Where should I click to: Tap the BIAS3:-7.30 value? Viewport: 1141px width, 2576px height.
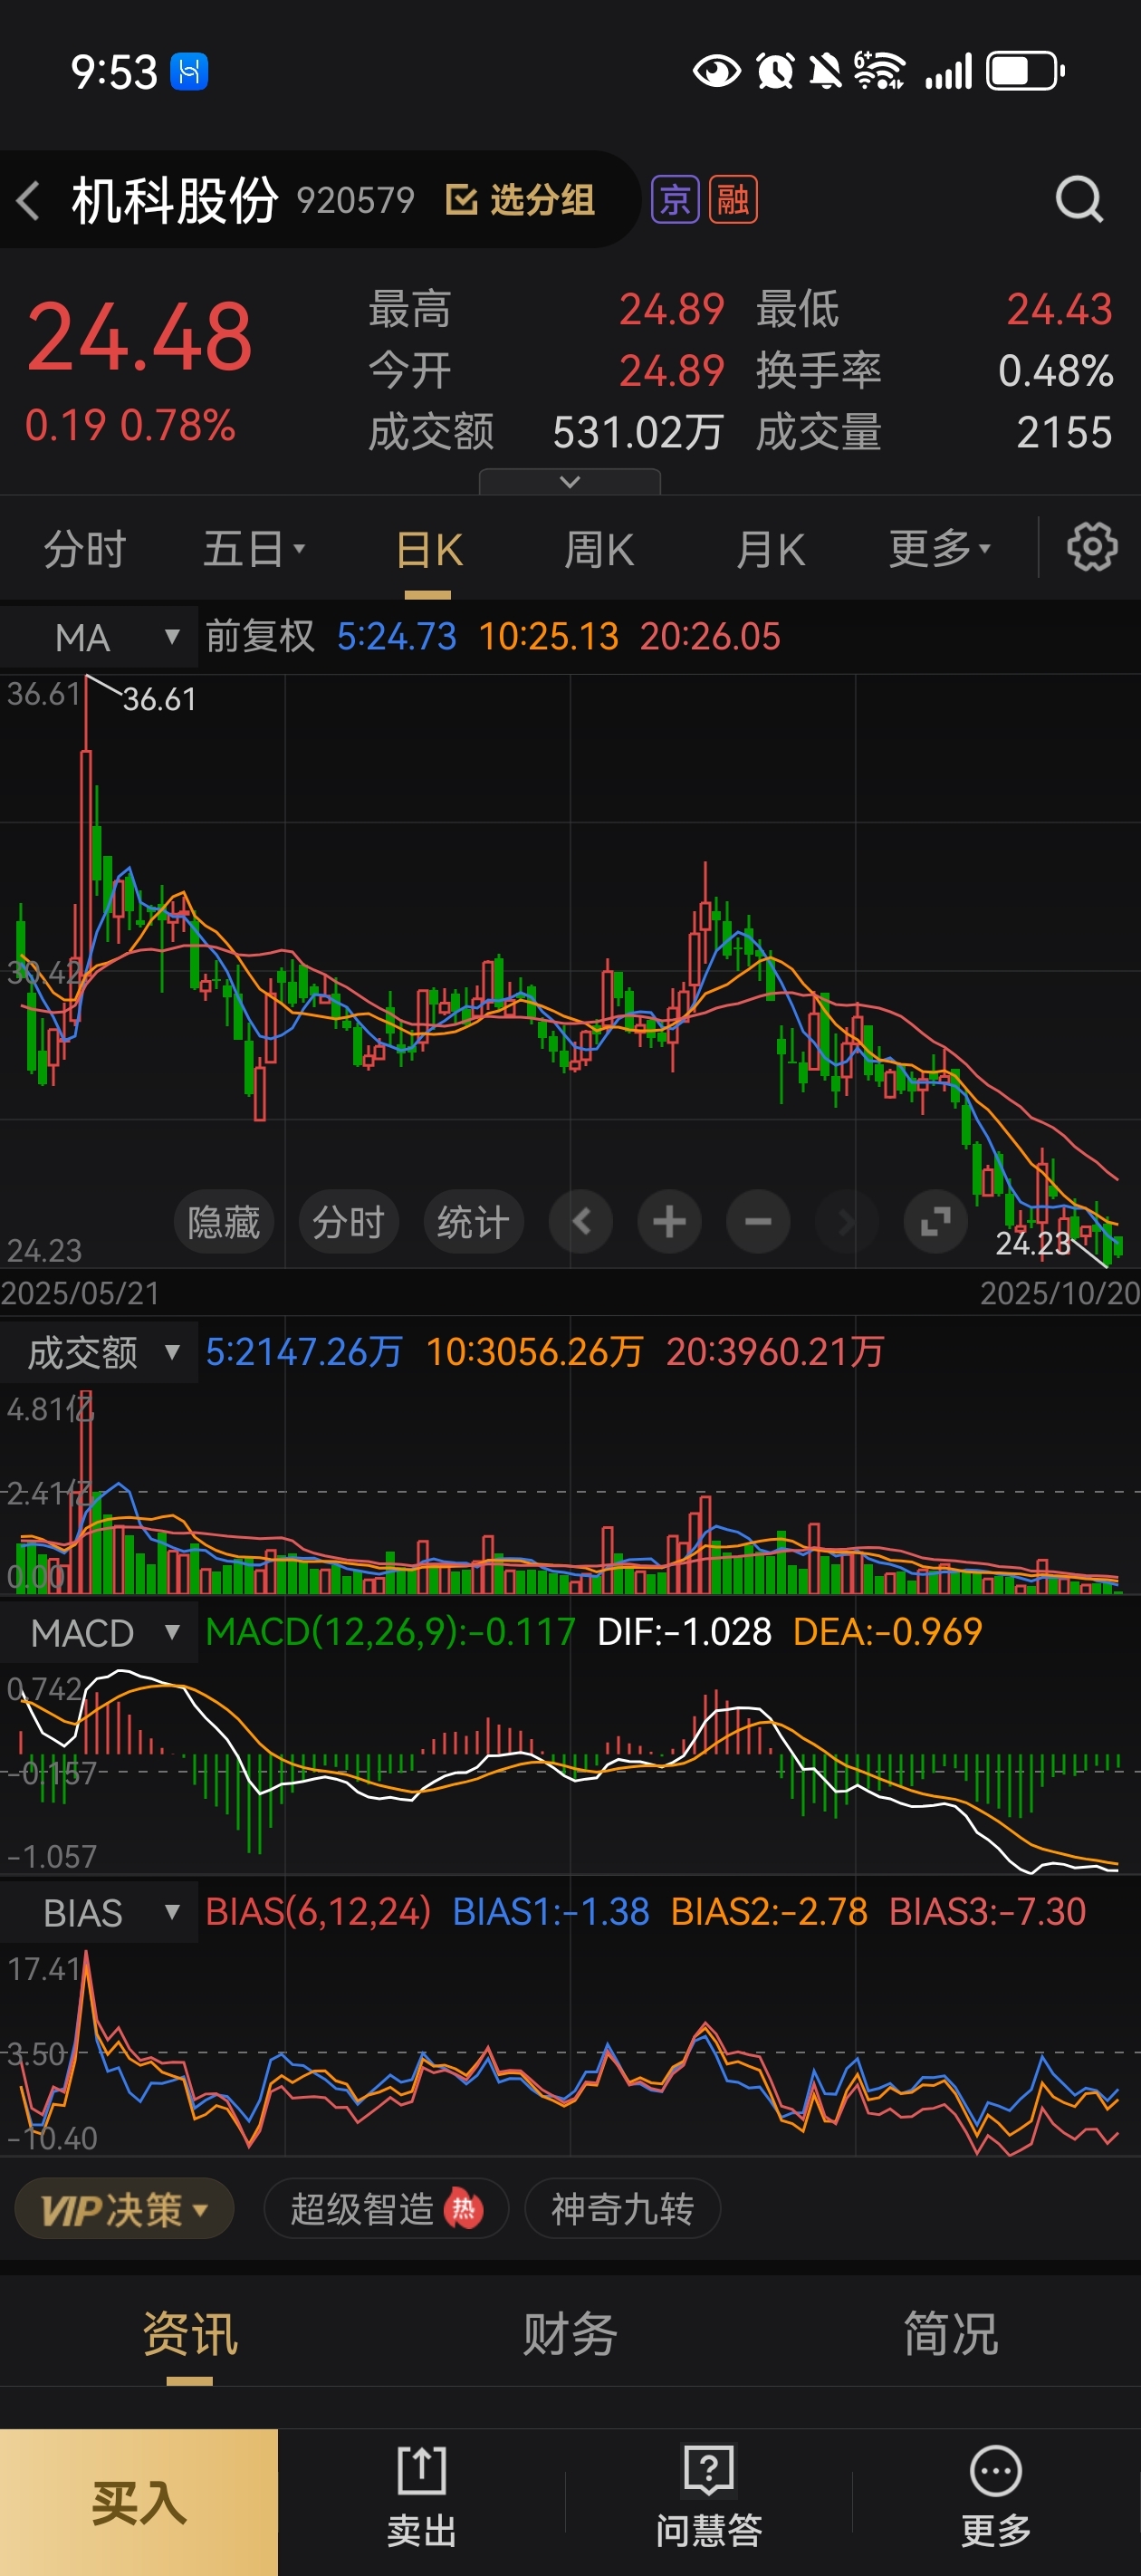point(987,1912)
